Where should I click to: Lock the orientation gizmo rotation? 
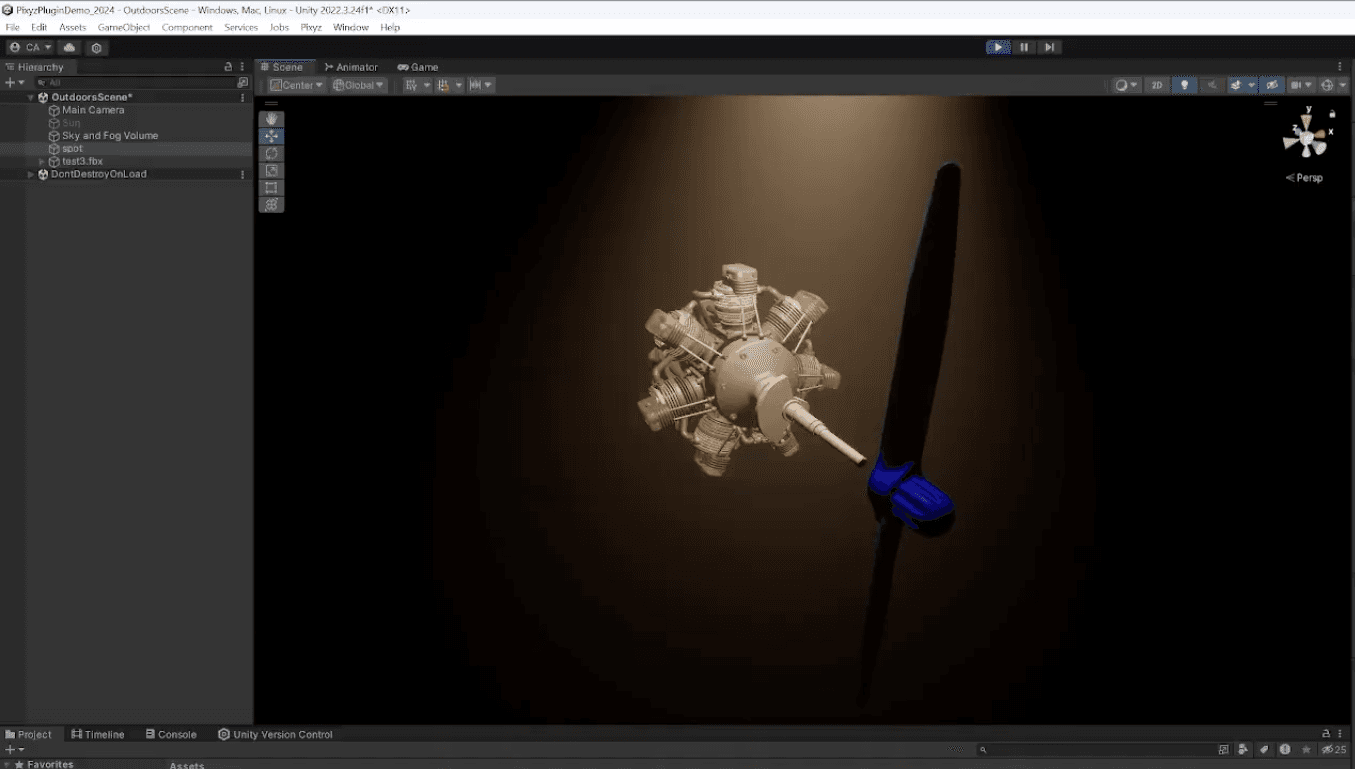(1332, 113)
